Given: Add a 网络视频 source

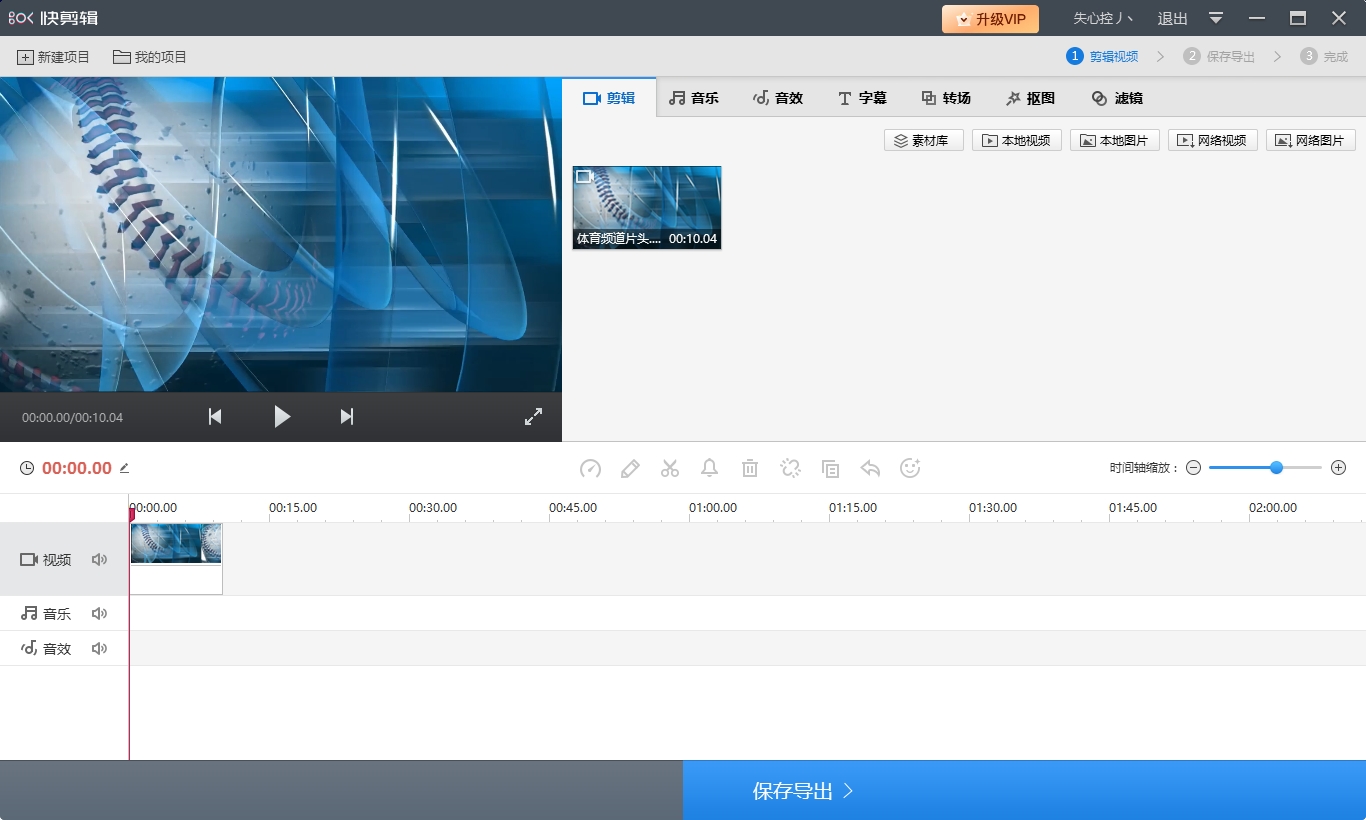Looking at the screenshot, I should point(1213,141).
